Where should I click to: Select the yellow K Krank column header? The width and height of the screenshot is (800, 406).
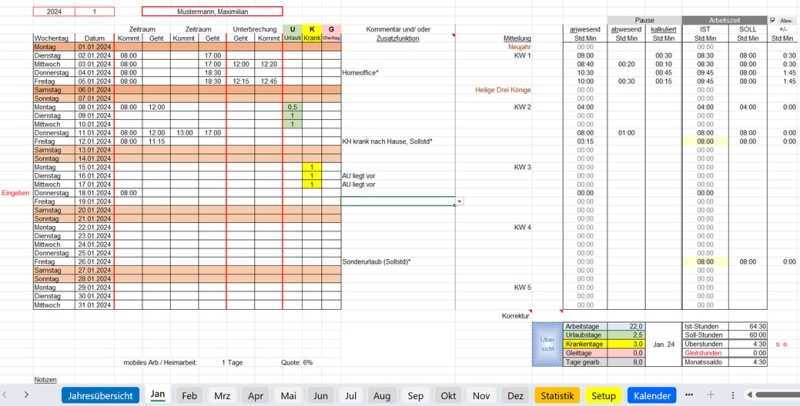click(x=312, y=33)
